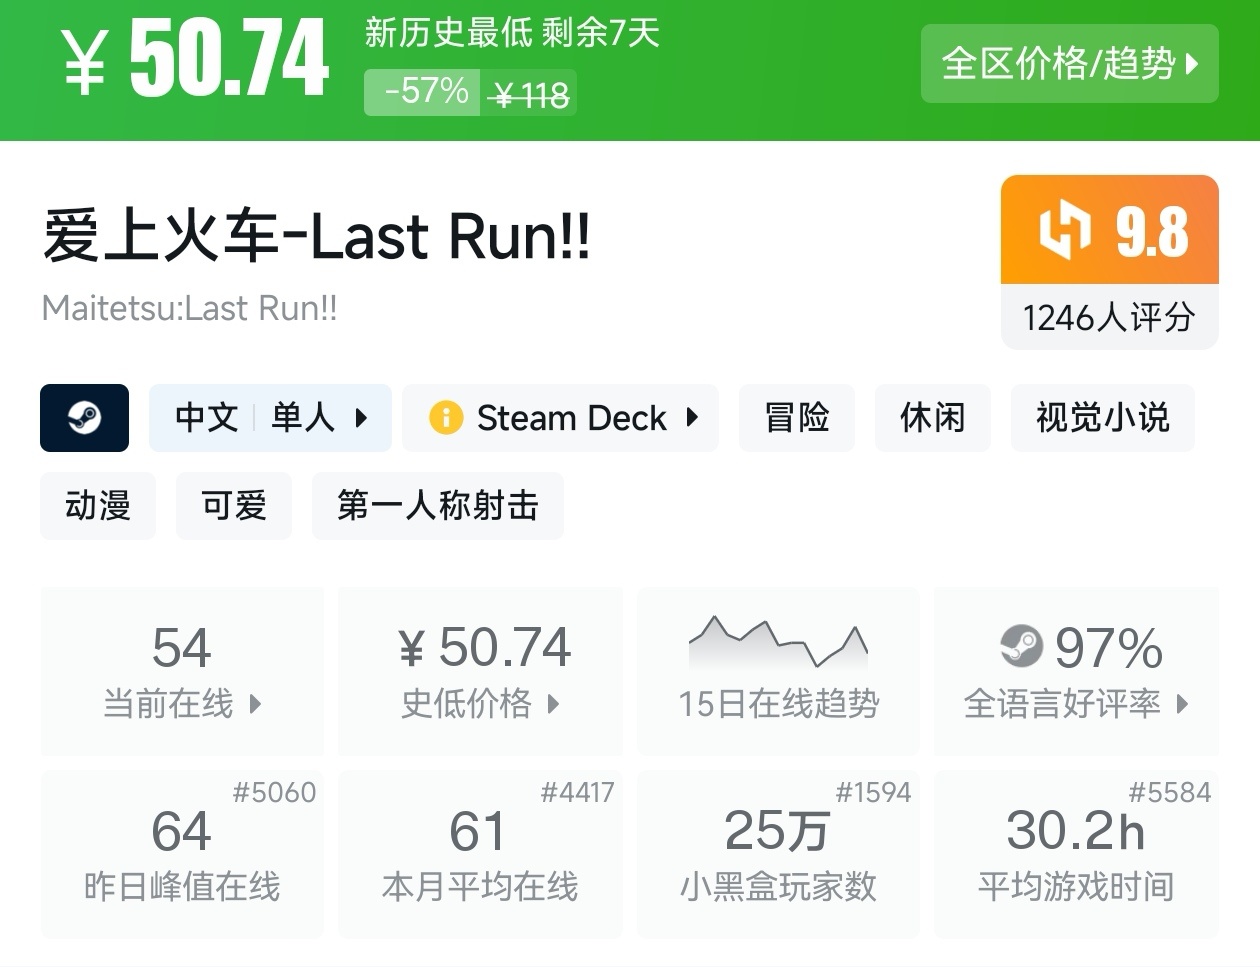Select the 可爱 cute tag

[234, 506]
